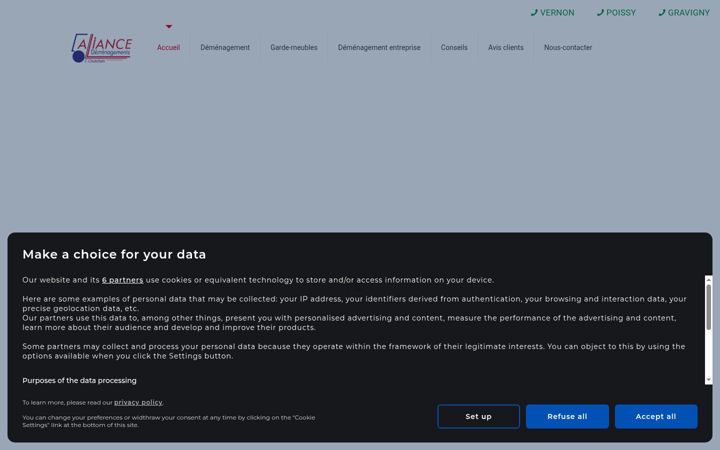This screenshot has width=720, height=450.
Task: Click the Make a choice for your data title
Action: [114, 254]
